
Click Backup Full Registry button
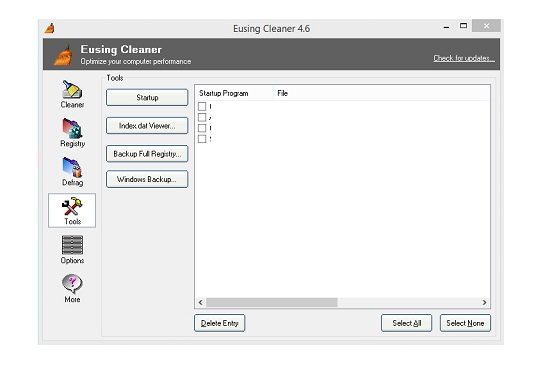coord(147,154)
